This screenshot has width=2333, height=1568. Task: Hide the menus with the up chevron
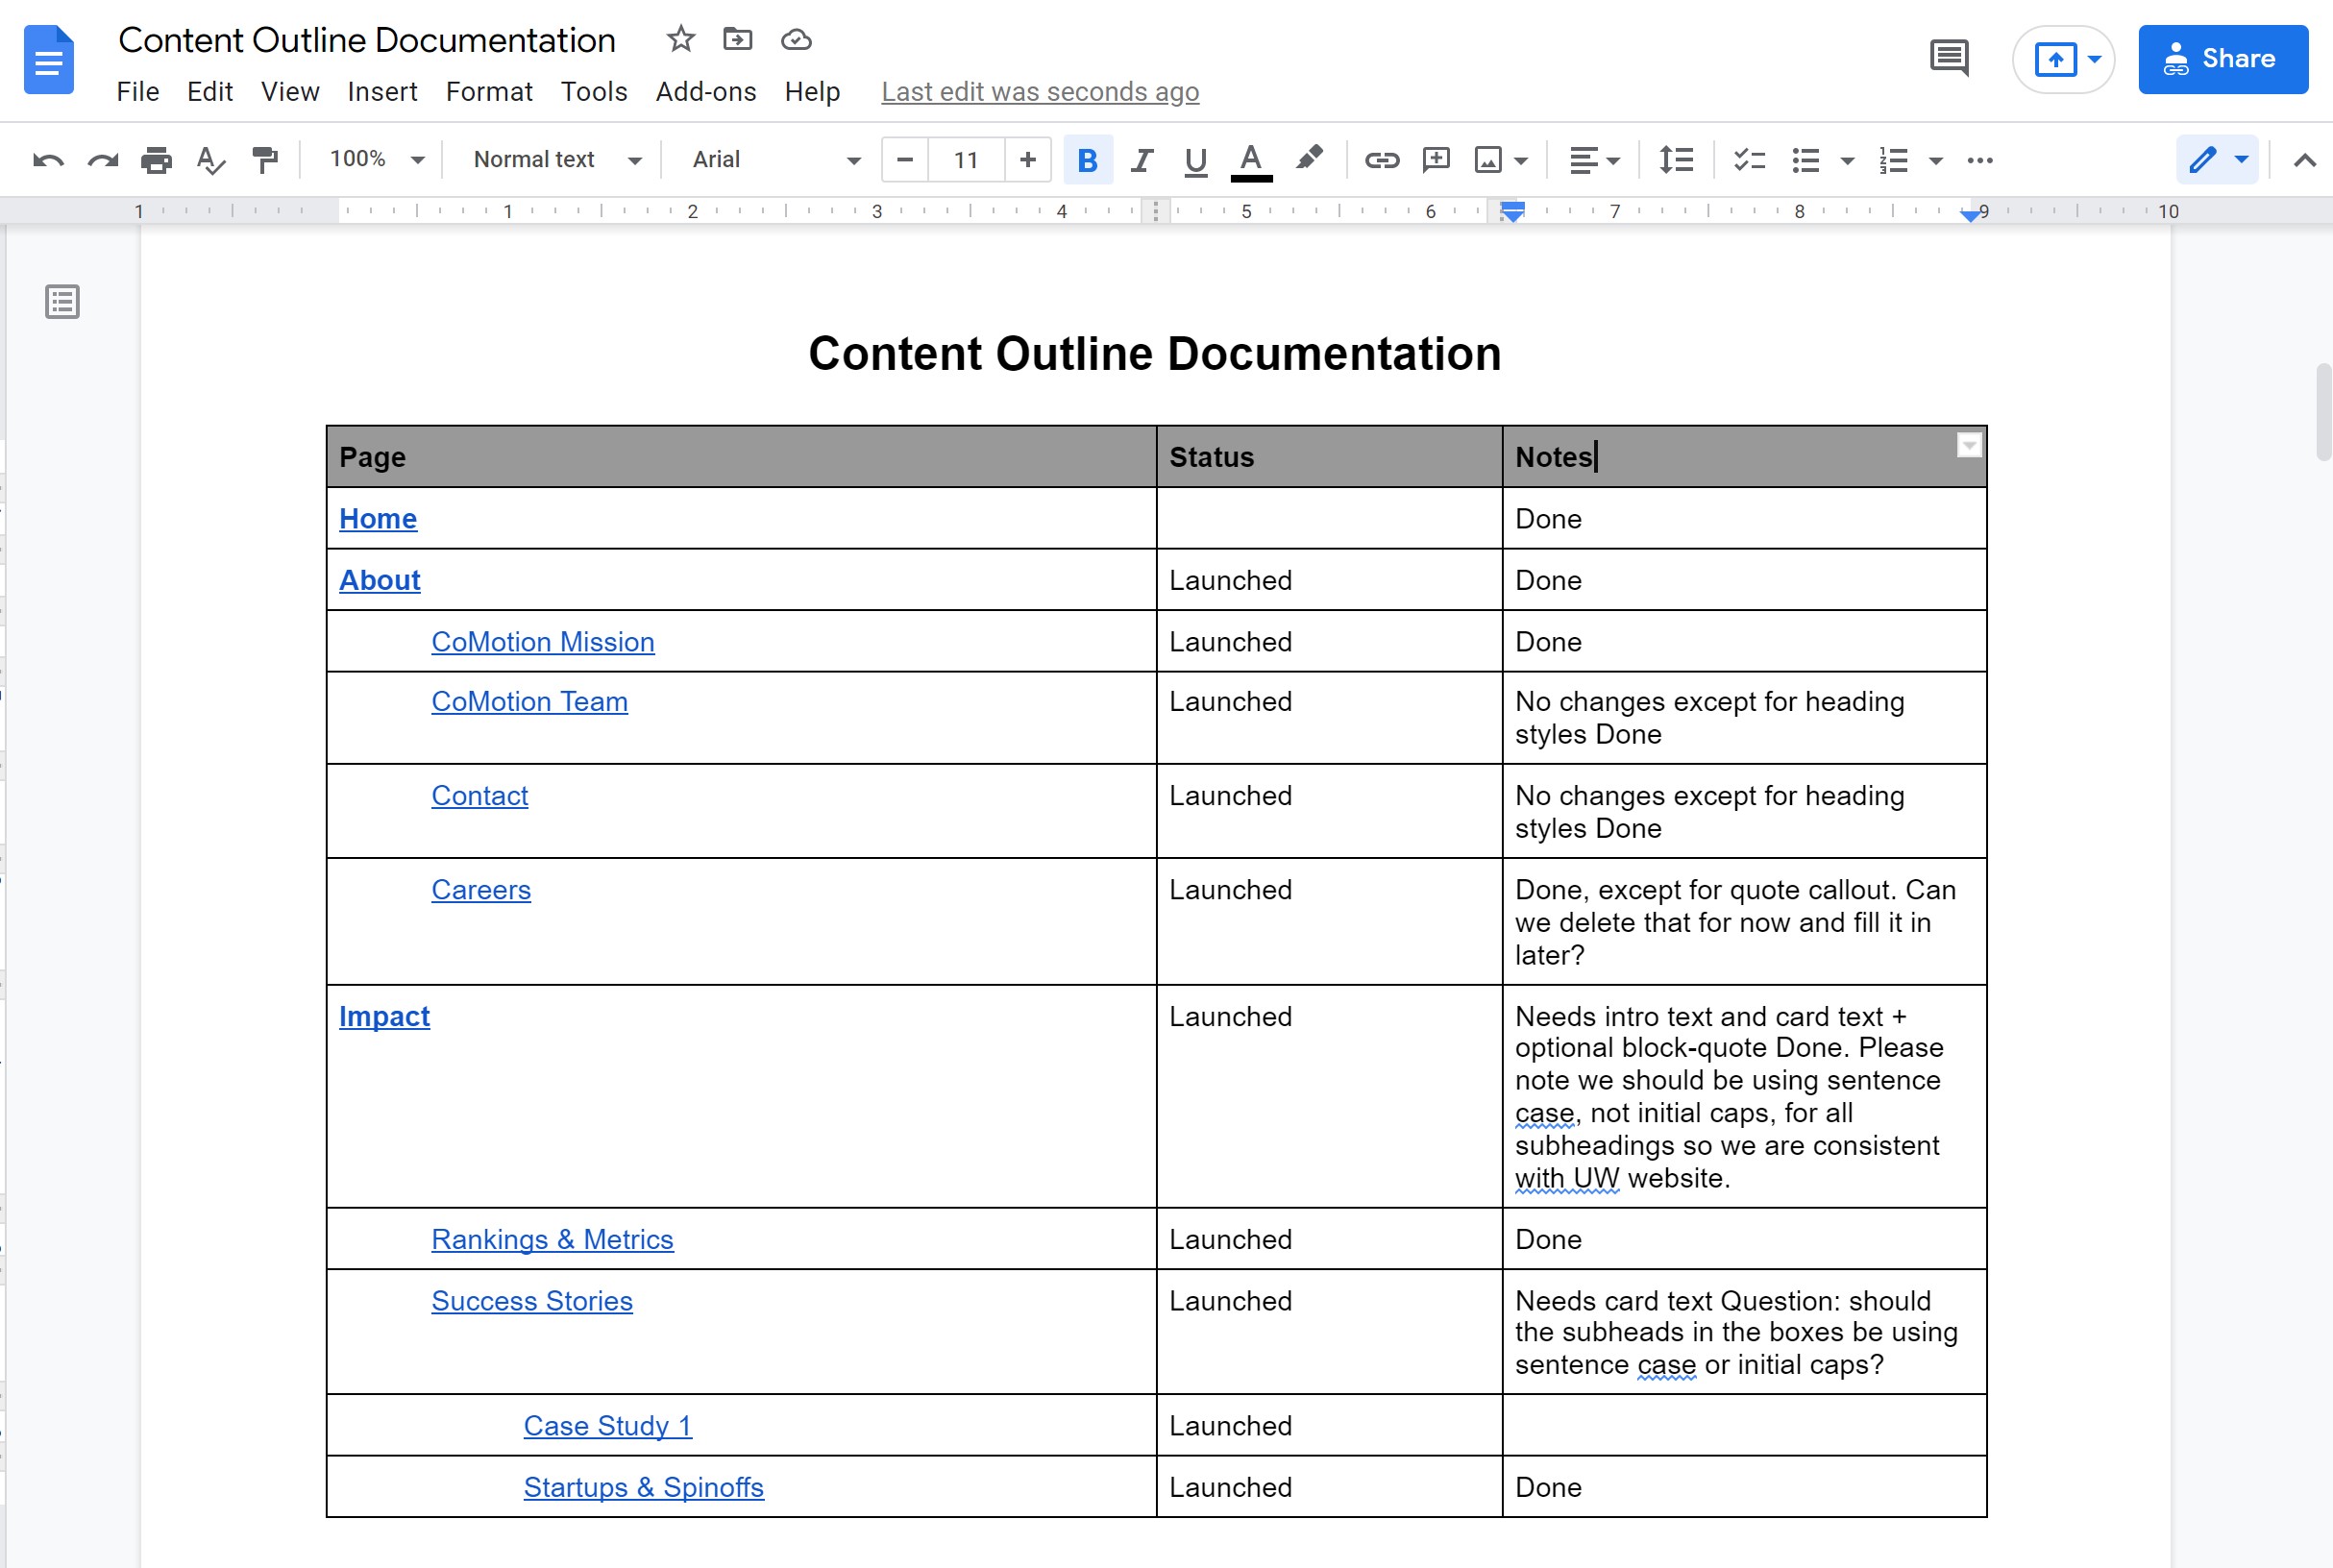[x=2305, y=160]
